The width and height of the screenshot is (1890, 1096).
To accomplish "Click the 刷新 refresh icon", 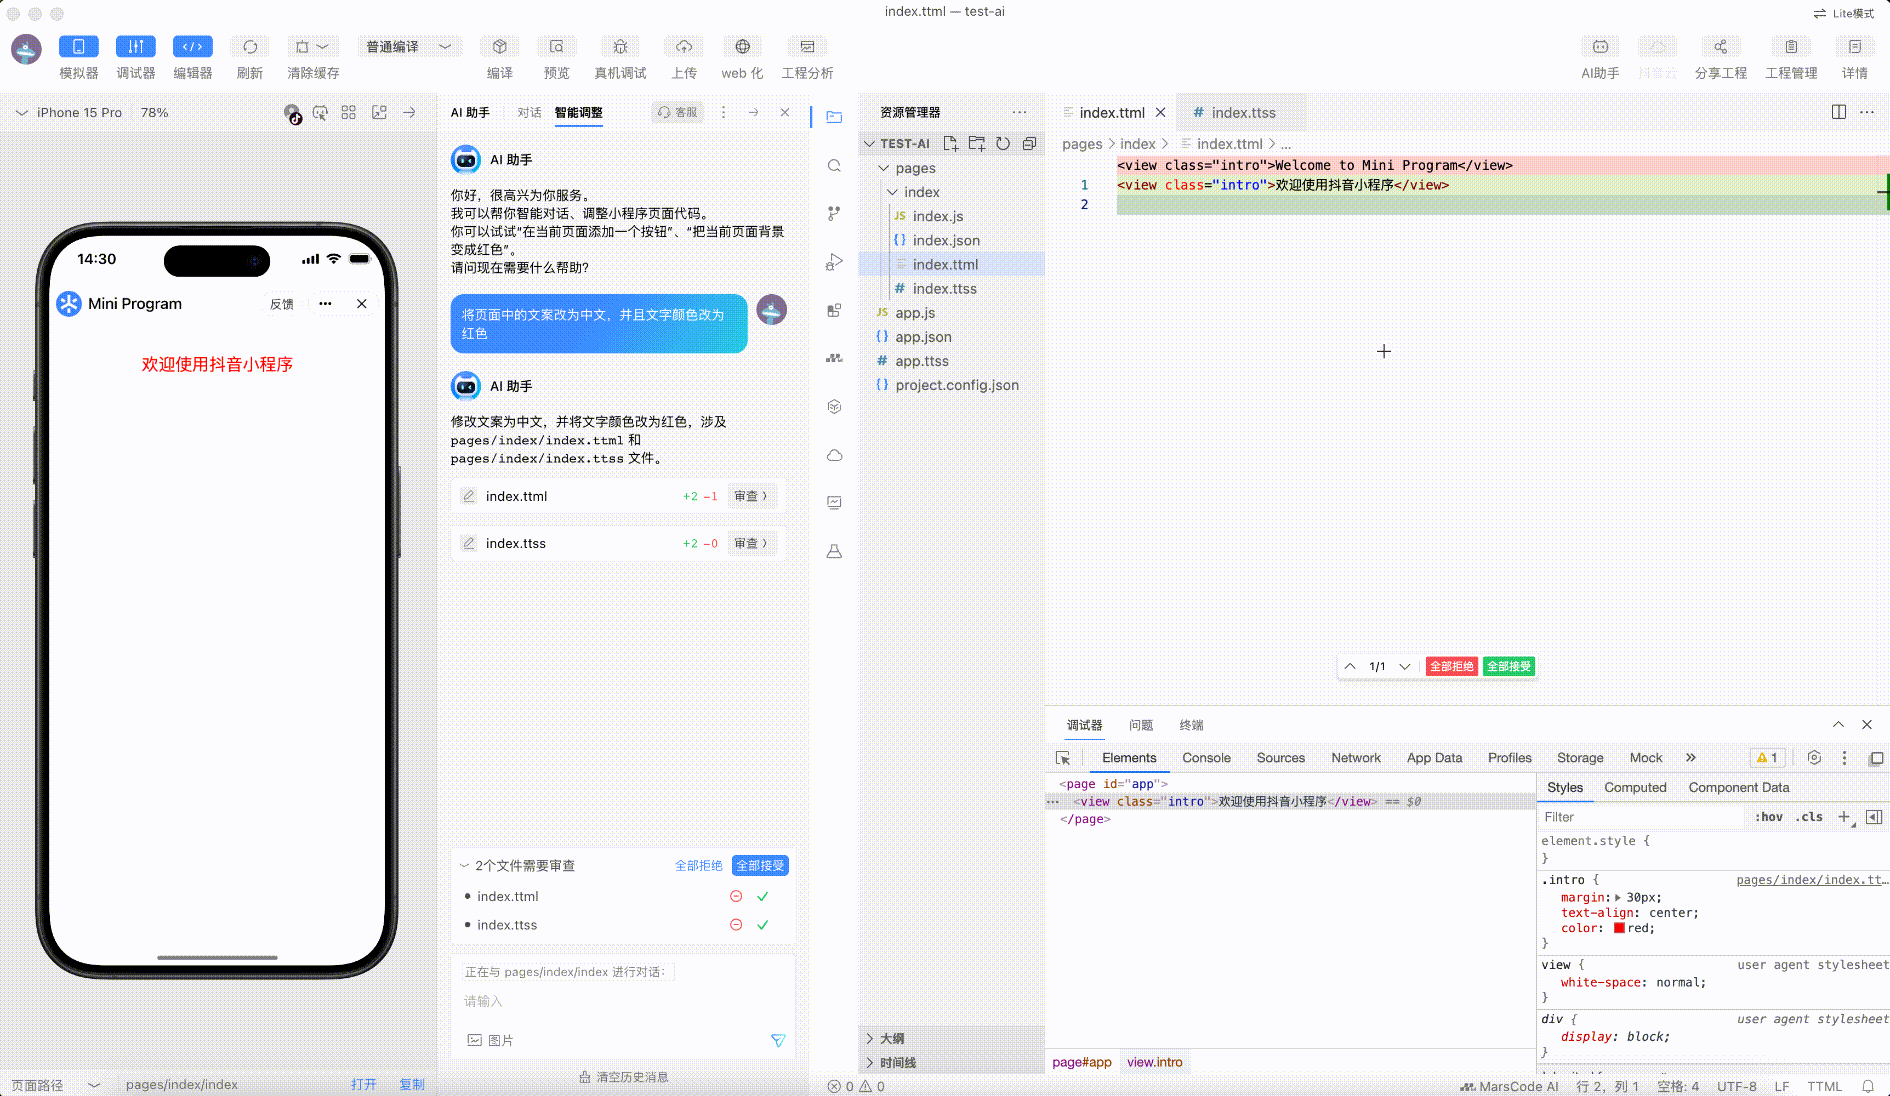I will coord(249,47).
